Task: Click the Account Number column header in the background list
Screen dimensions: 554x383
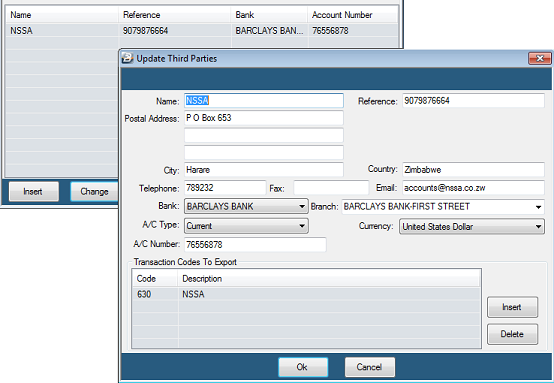Action: click(353, 15)
